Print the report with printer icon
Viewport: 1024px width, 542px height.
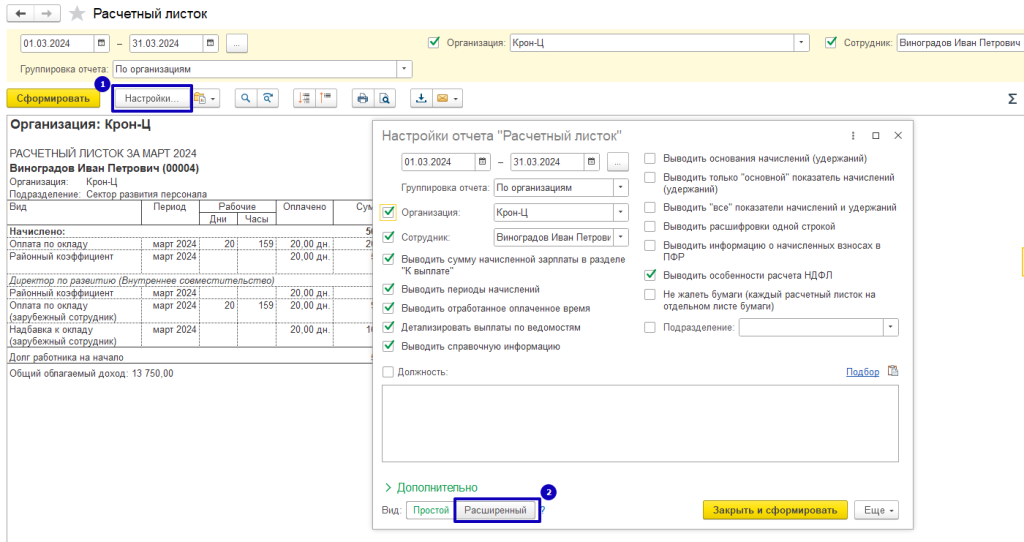coord(362,99)
